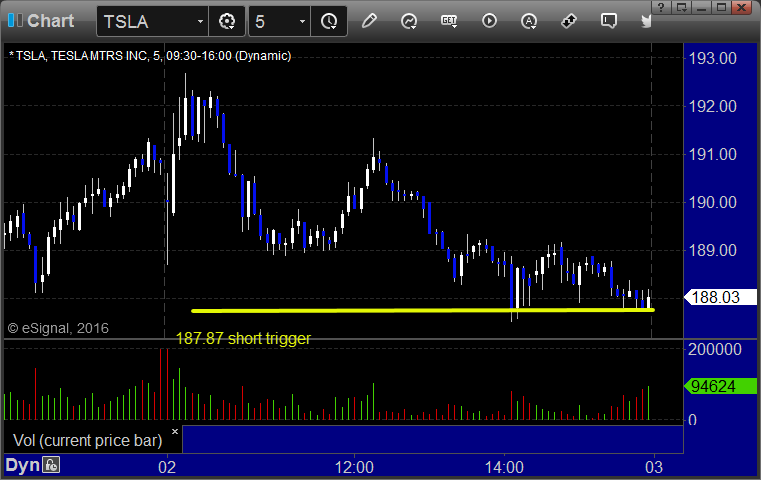Select the pencil drawing tool

point(369,21)
